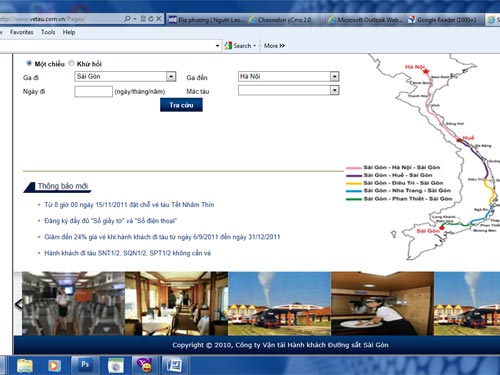Click the Sài Gòn station marker on the map
This screenshot has width=500, height=375.
[442, 228]
